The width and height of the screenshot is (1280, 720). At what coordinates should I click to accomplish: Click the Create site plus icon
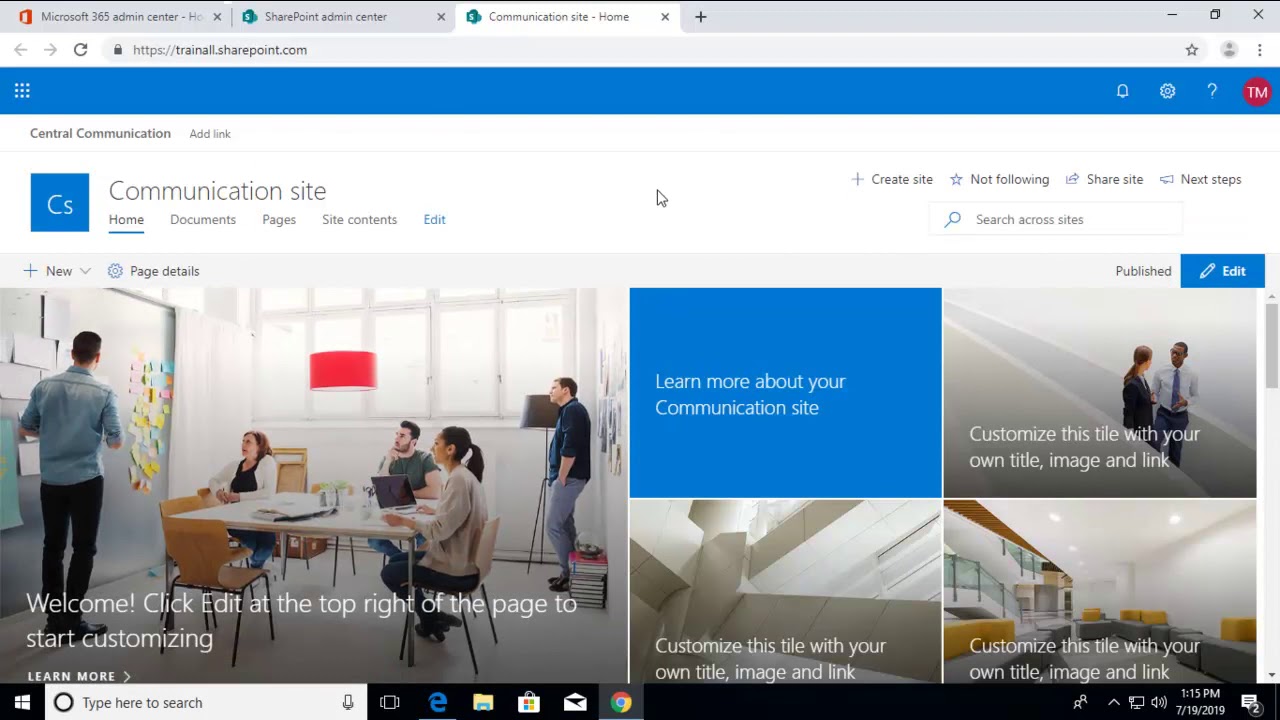(x=857, y=179)
